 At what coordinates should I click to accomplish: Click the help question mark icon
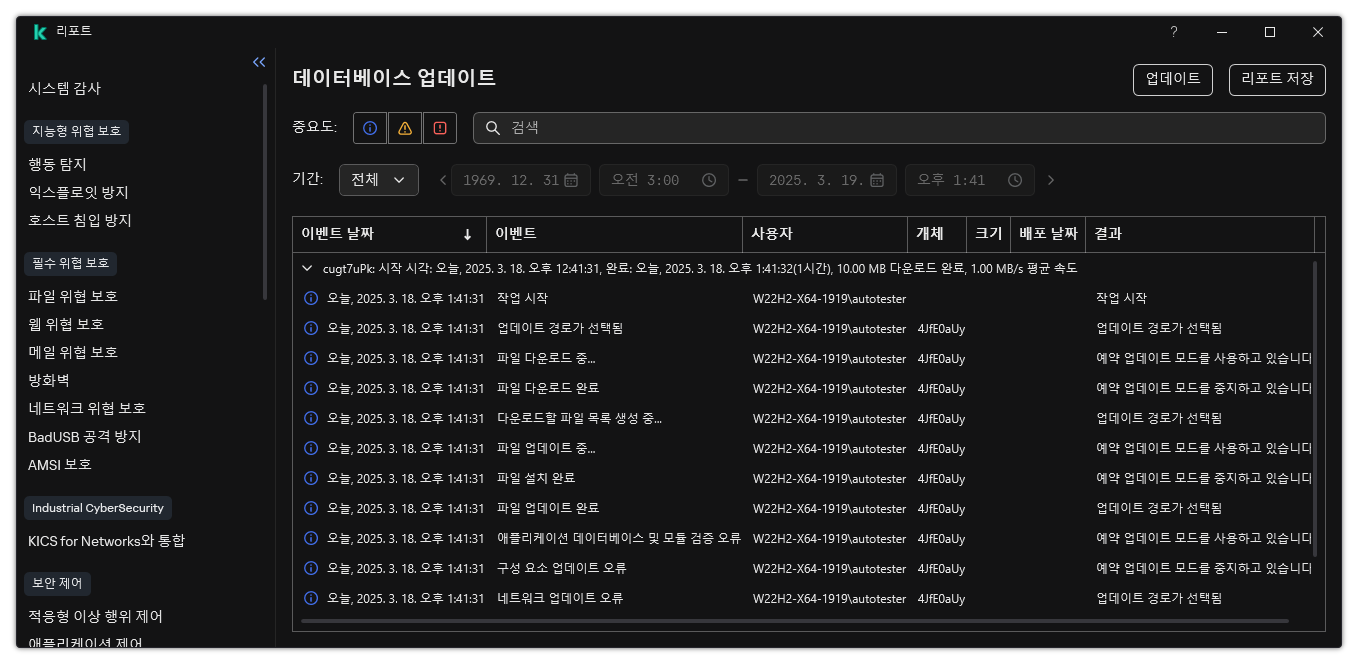click(1173, 32)
